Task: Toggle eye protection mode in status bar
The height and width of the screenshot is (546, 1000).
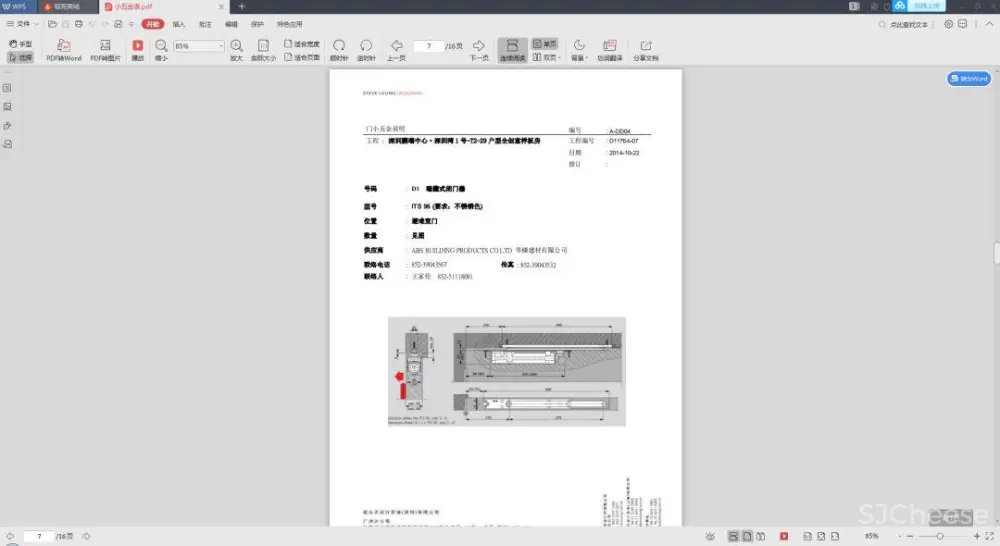Action: pyautogui.click(x=710, y=536)
